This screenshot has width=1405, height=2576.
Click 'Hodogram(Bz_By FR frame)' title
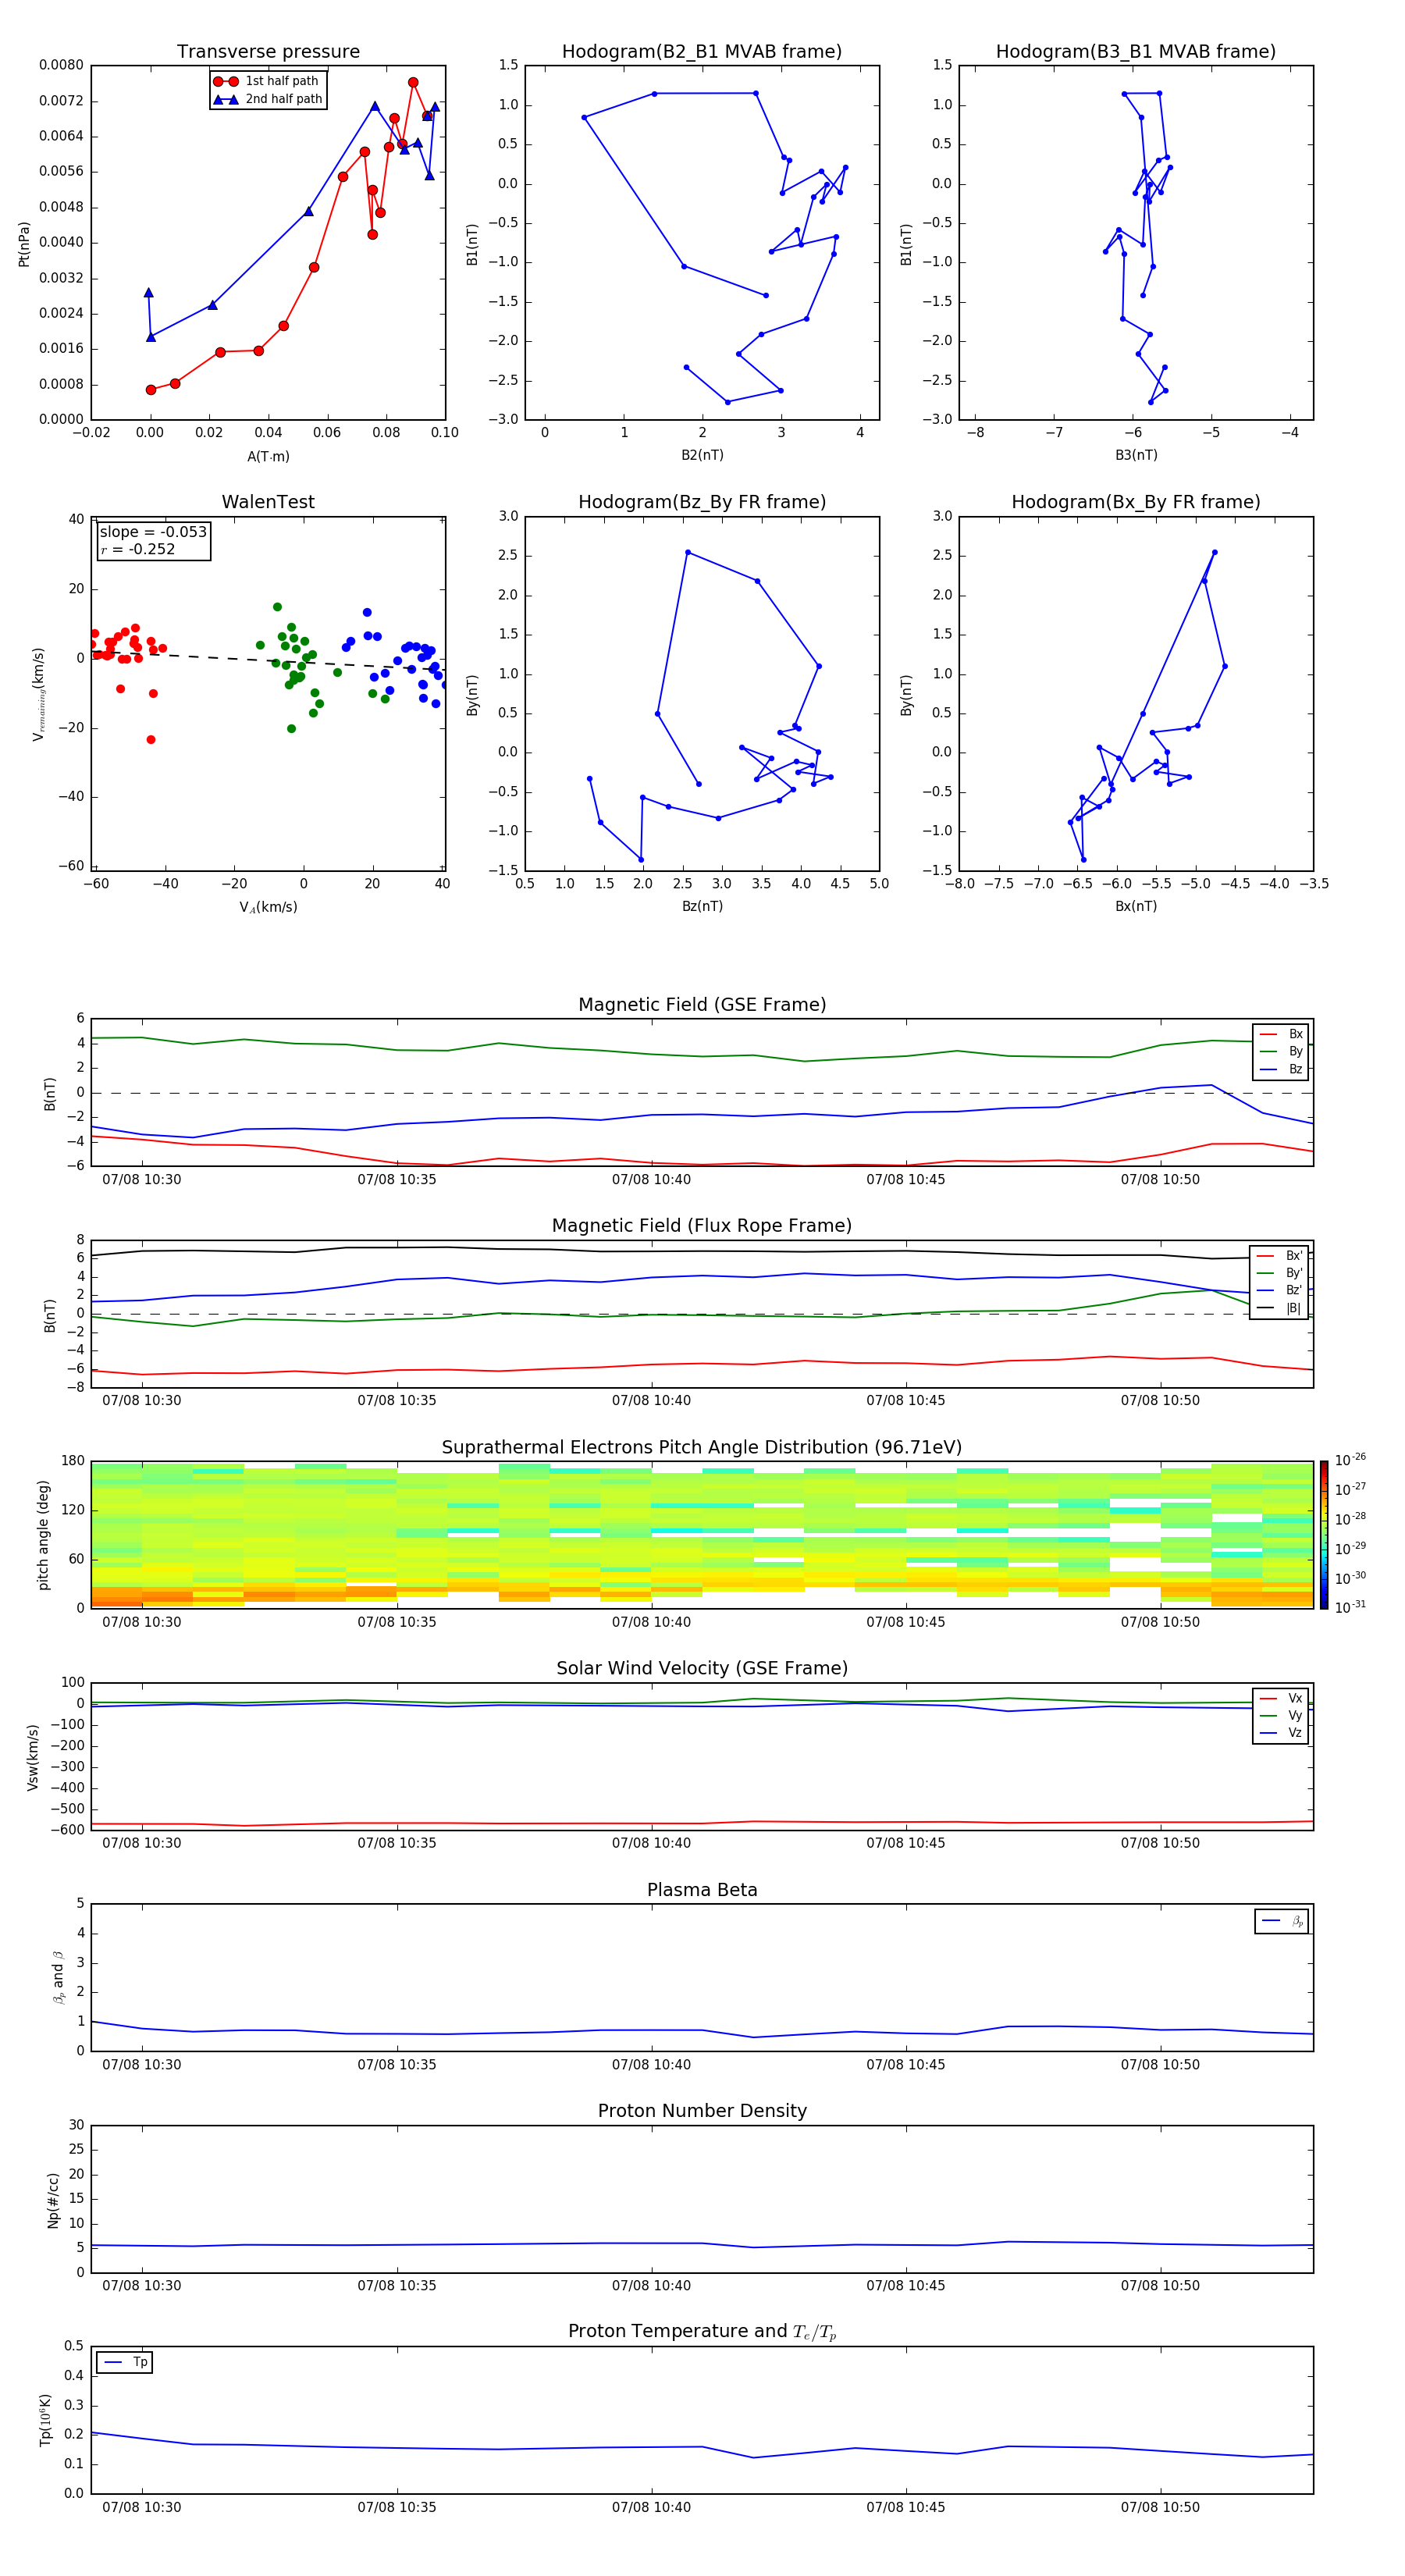702,502
